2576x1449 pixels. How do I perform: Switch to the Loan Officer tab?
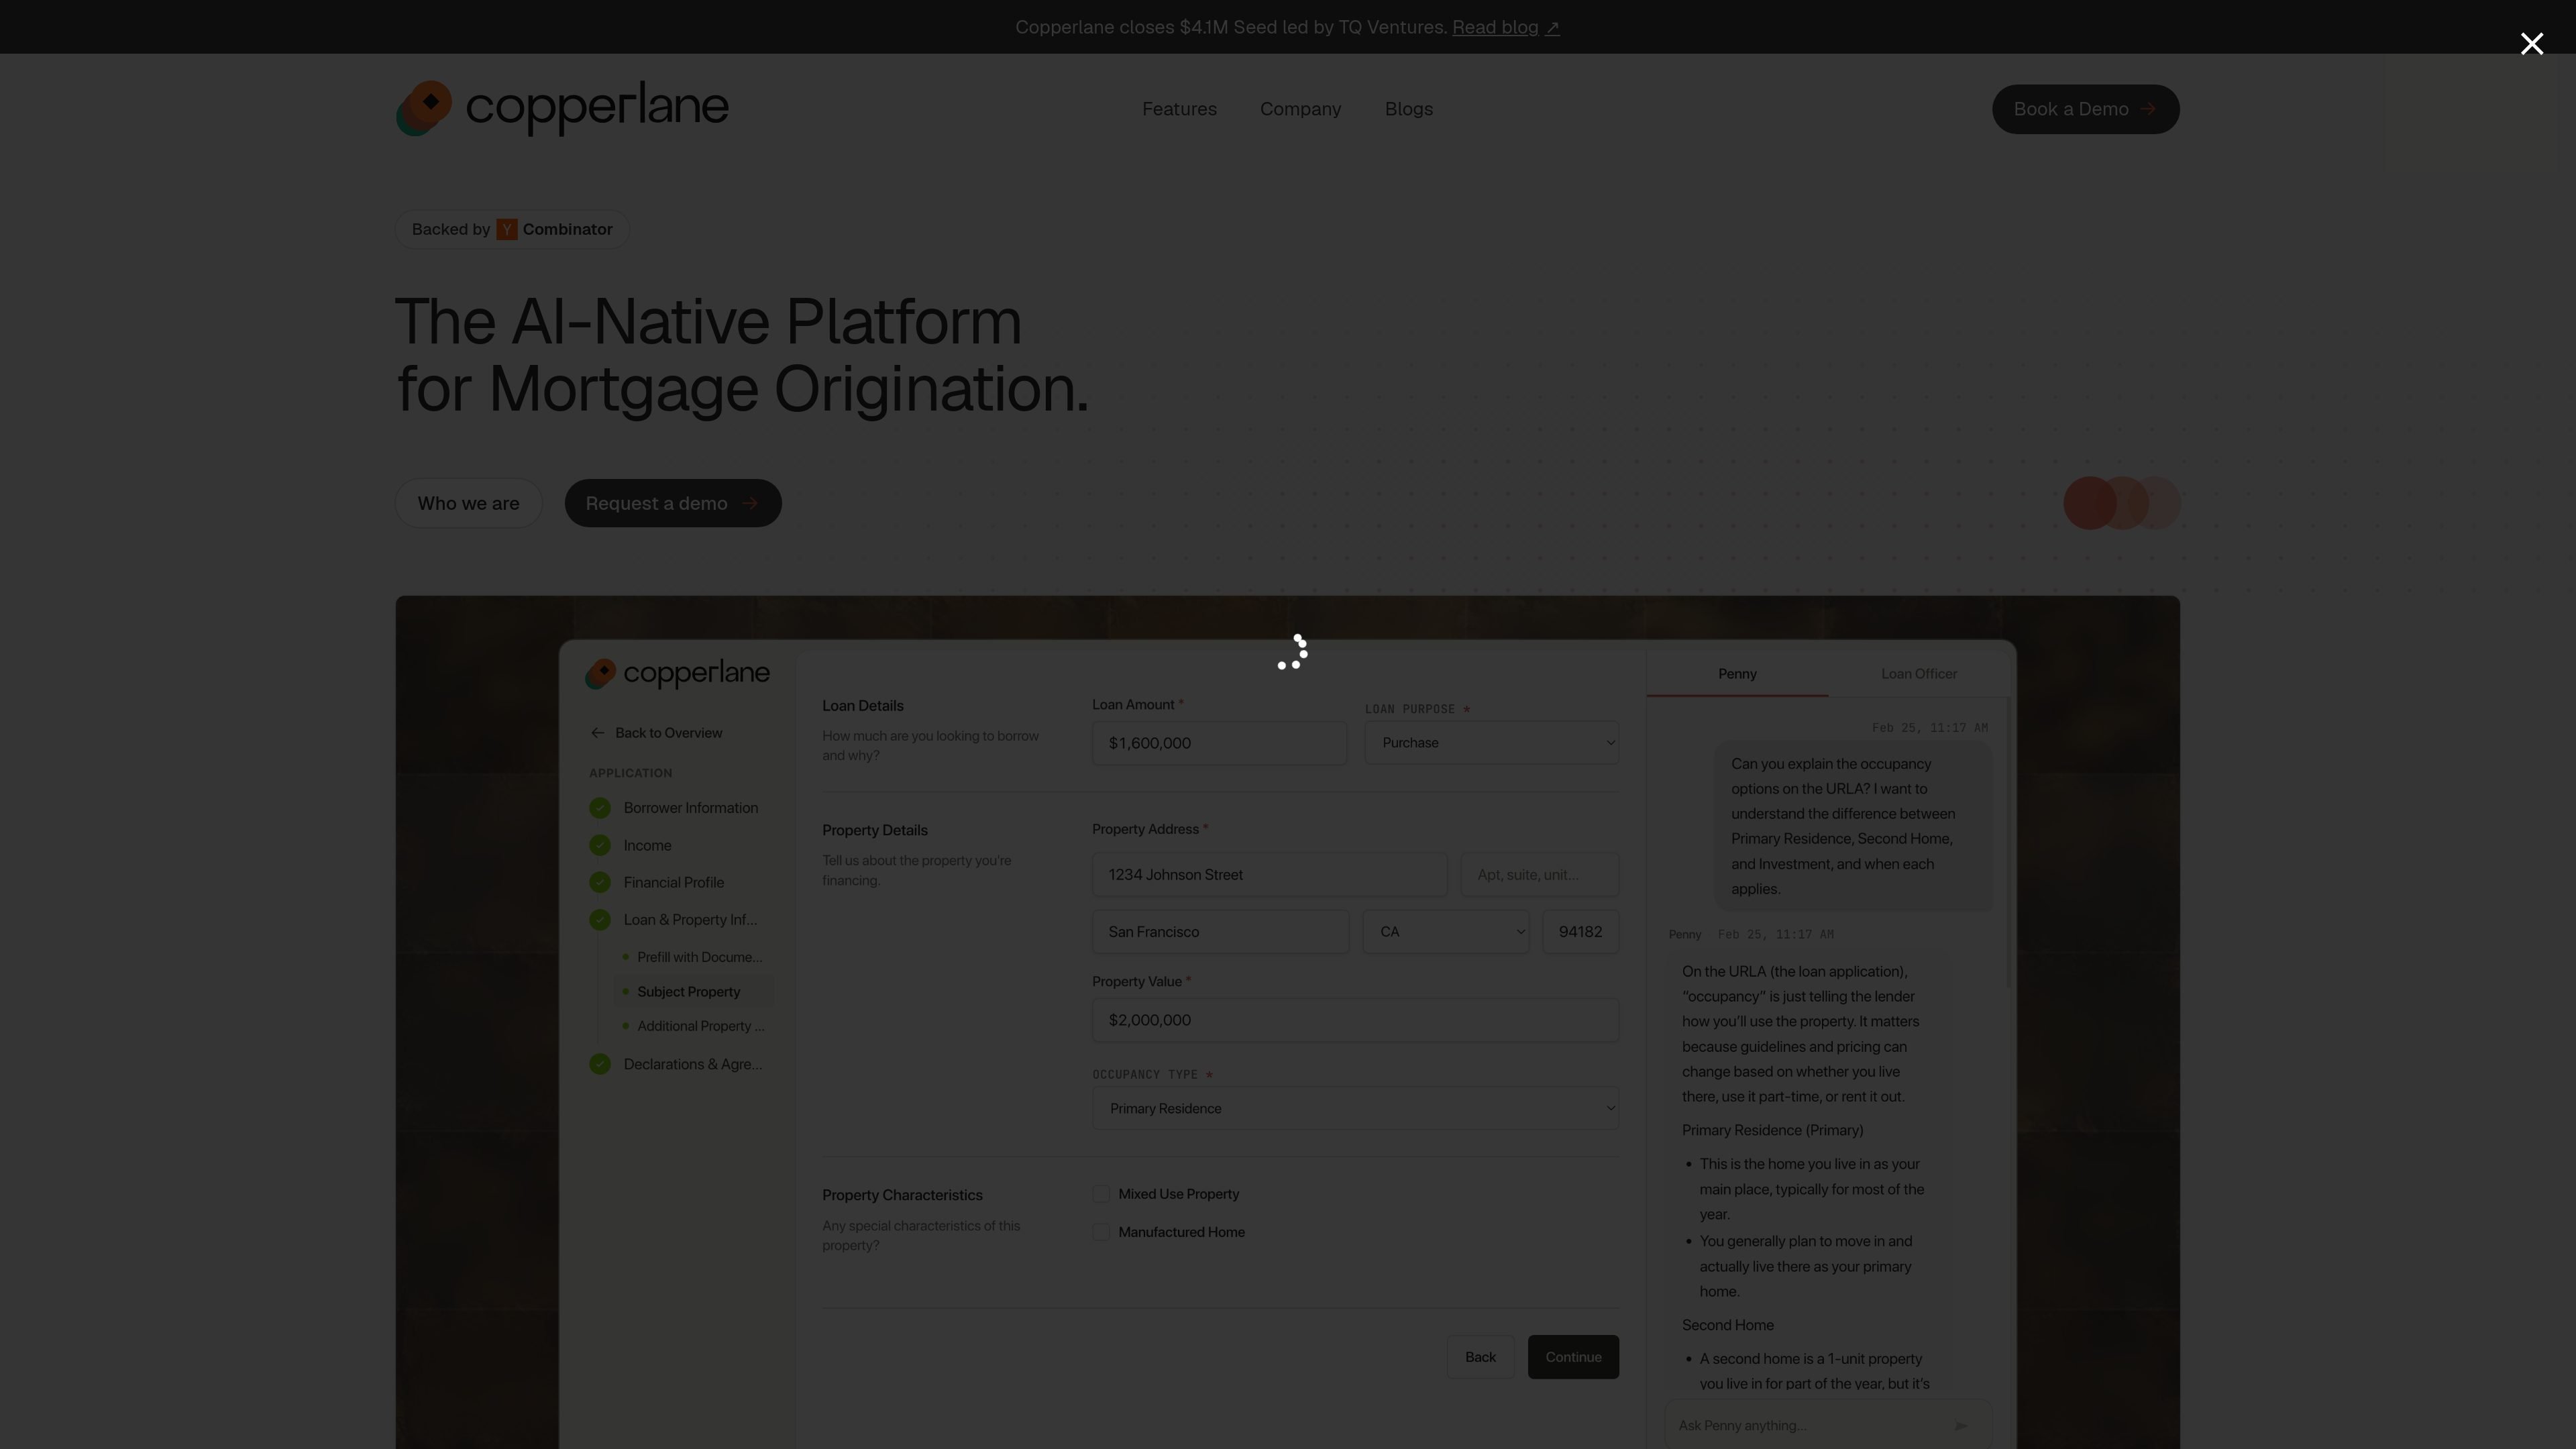point(1919,674)
